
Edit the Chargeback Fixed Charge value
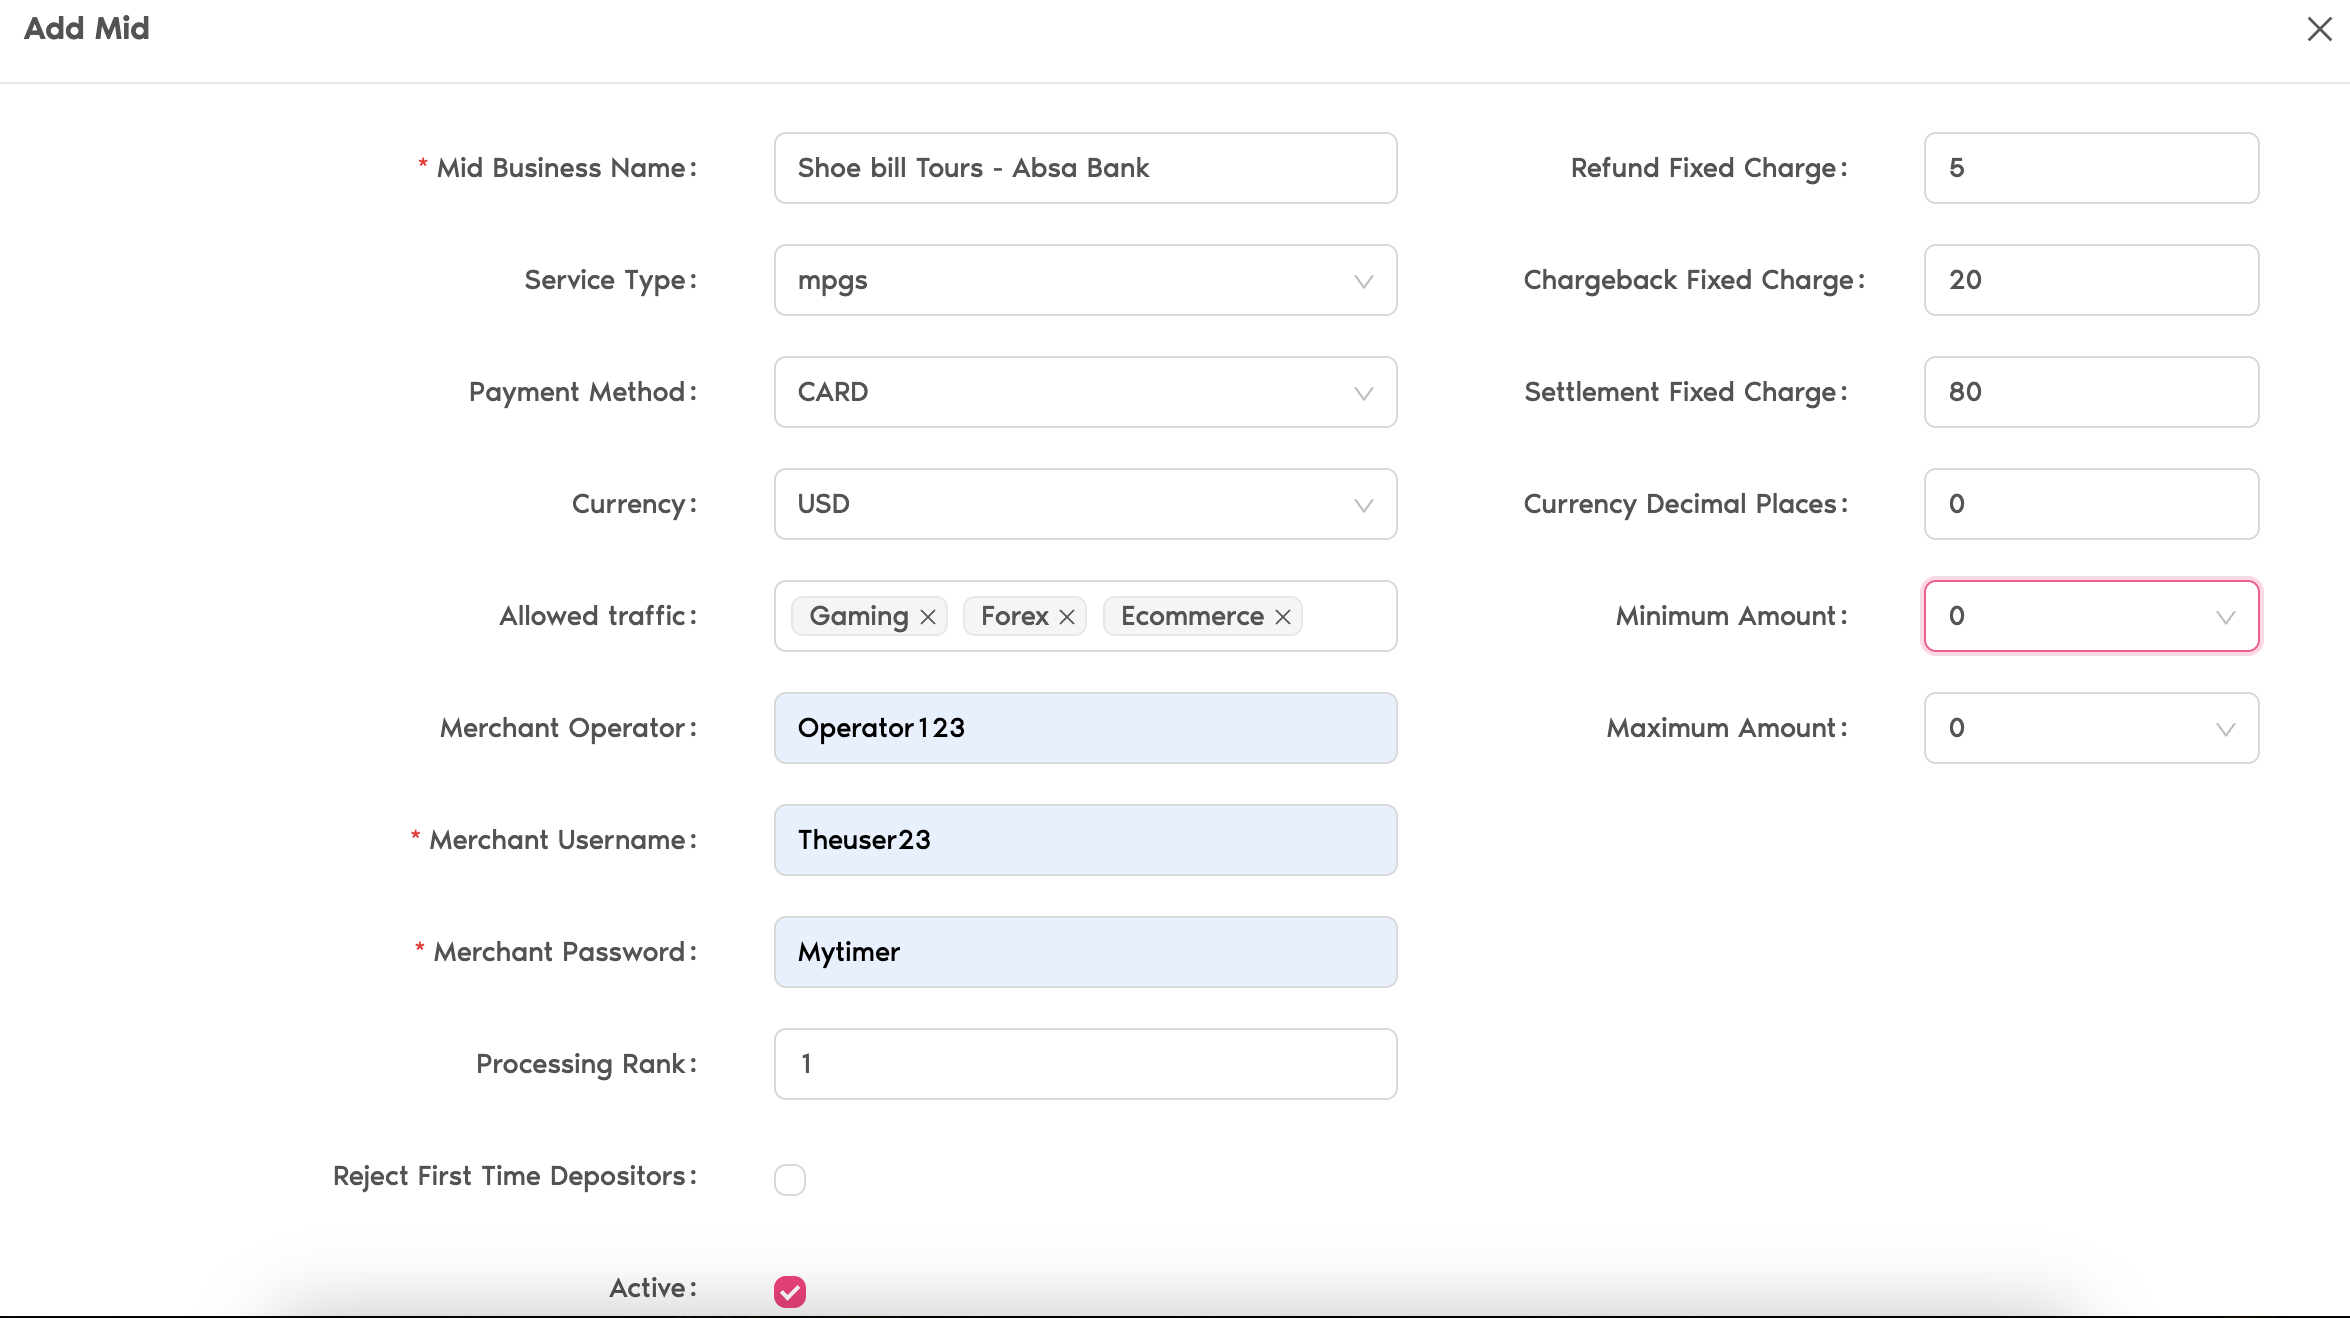click(2091, 280)
